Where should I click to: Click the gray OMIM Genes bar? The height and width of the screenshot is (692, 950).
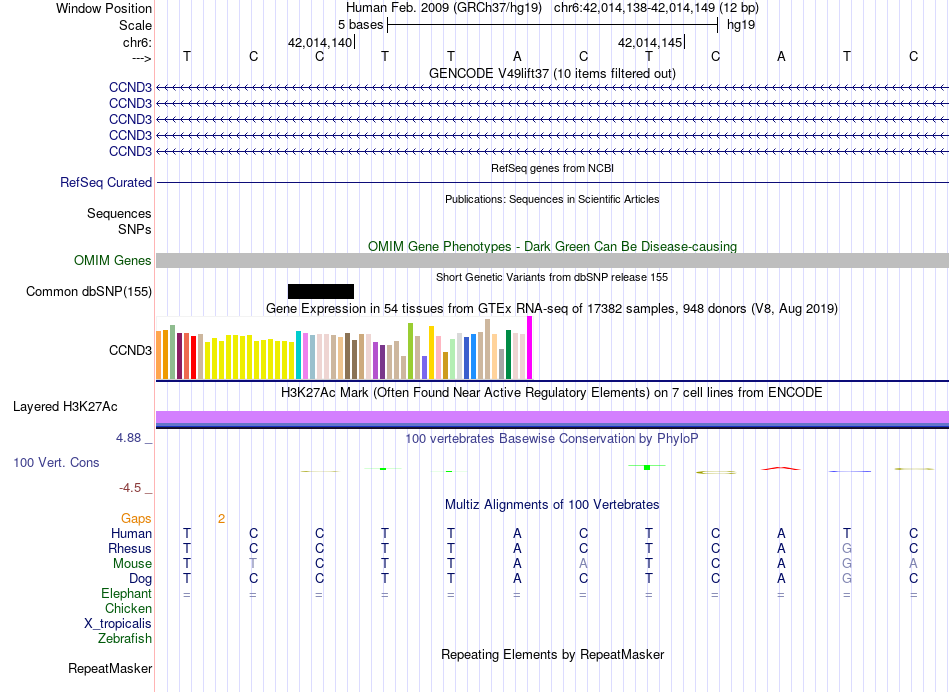point(552,261)
